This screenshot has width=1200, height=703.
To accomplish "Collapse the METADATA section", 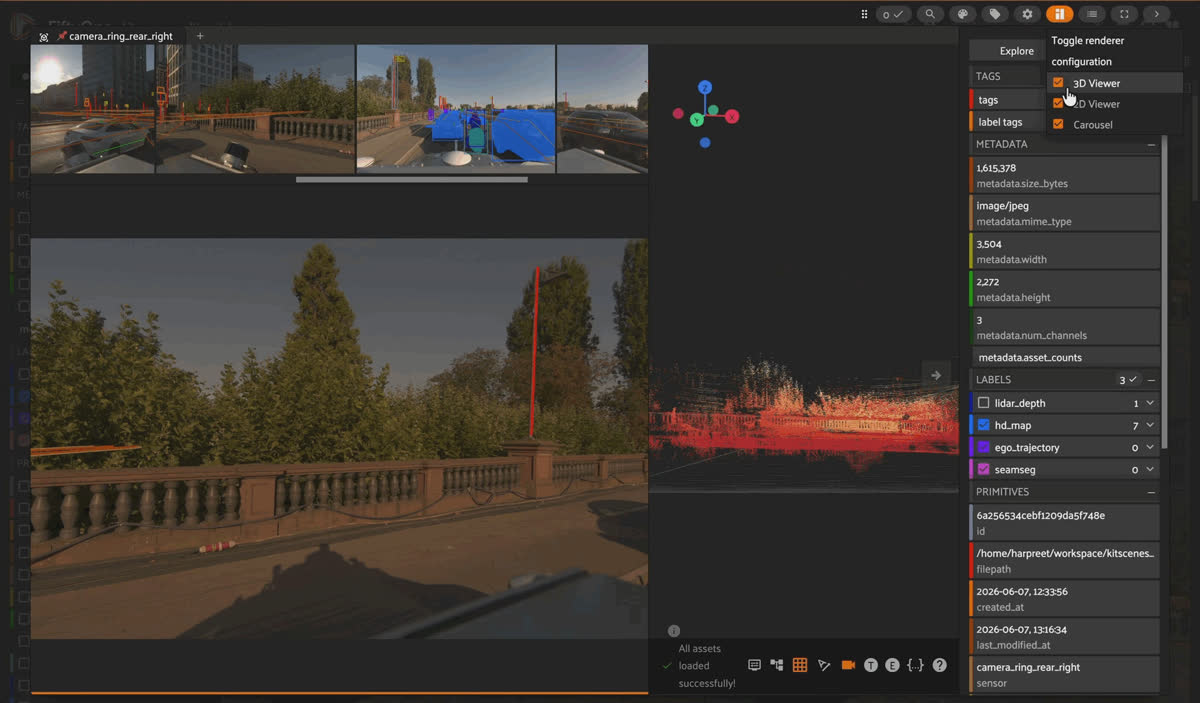I will (x=1151, y=144).
